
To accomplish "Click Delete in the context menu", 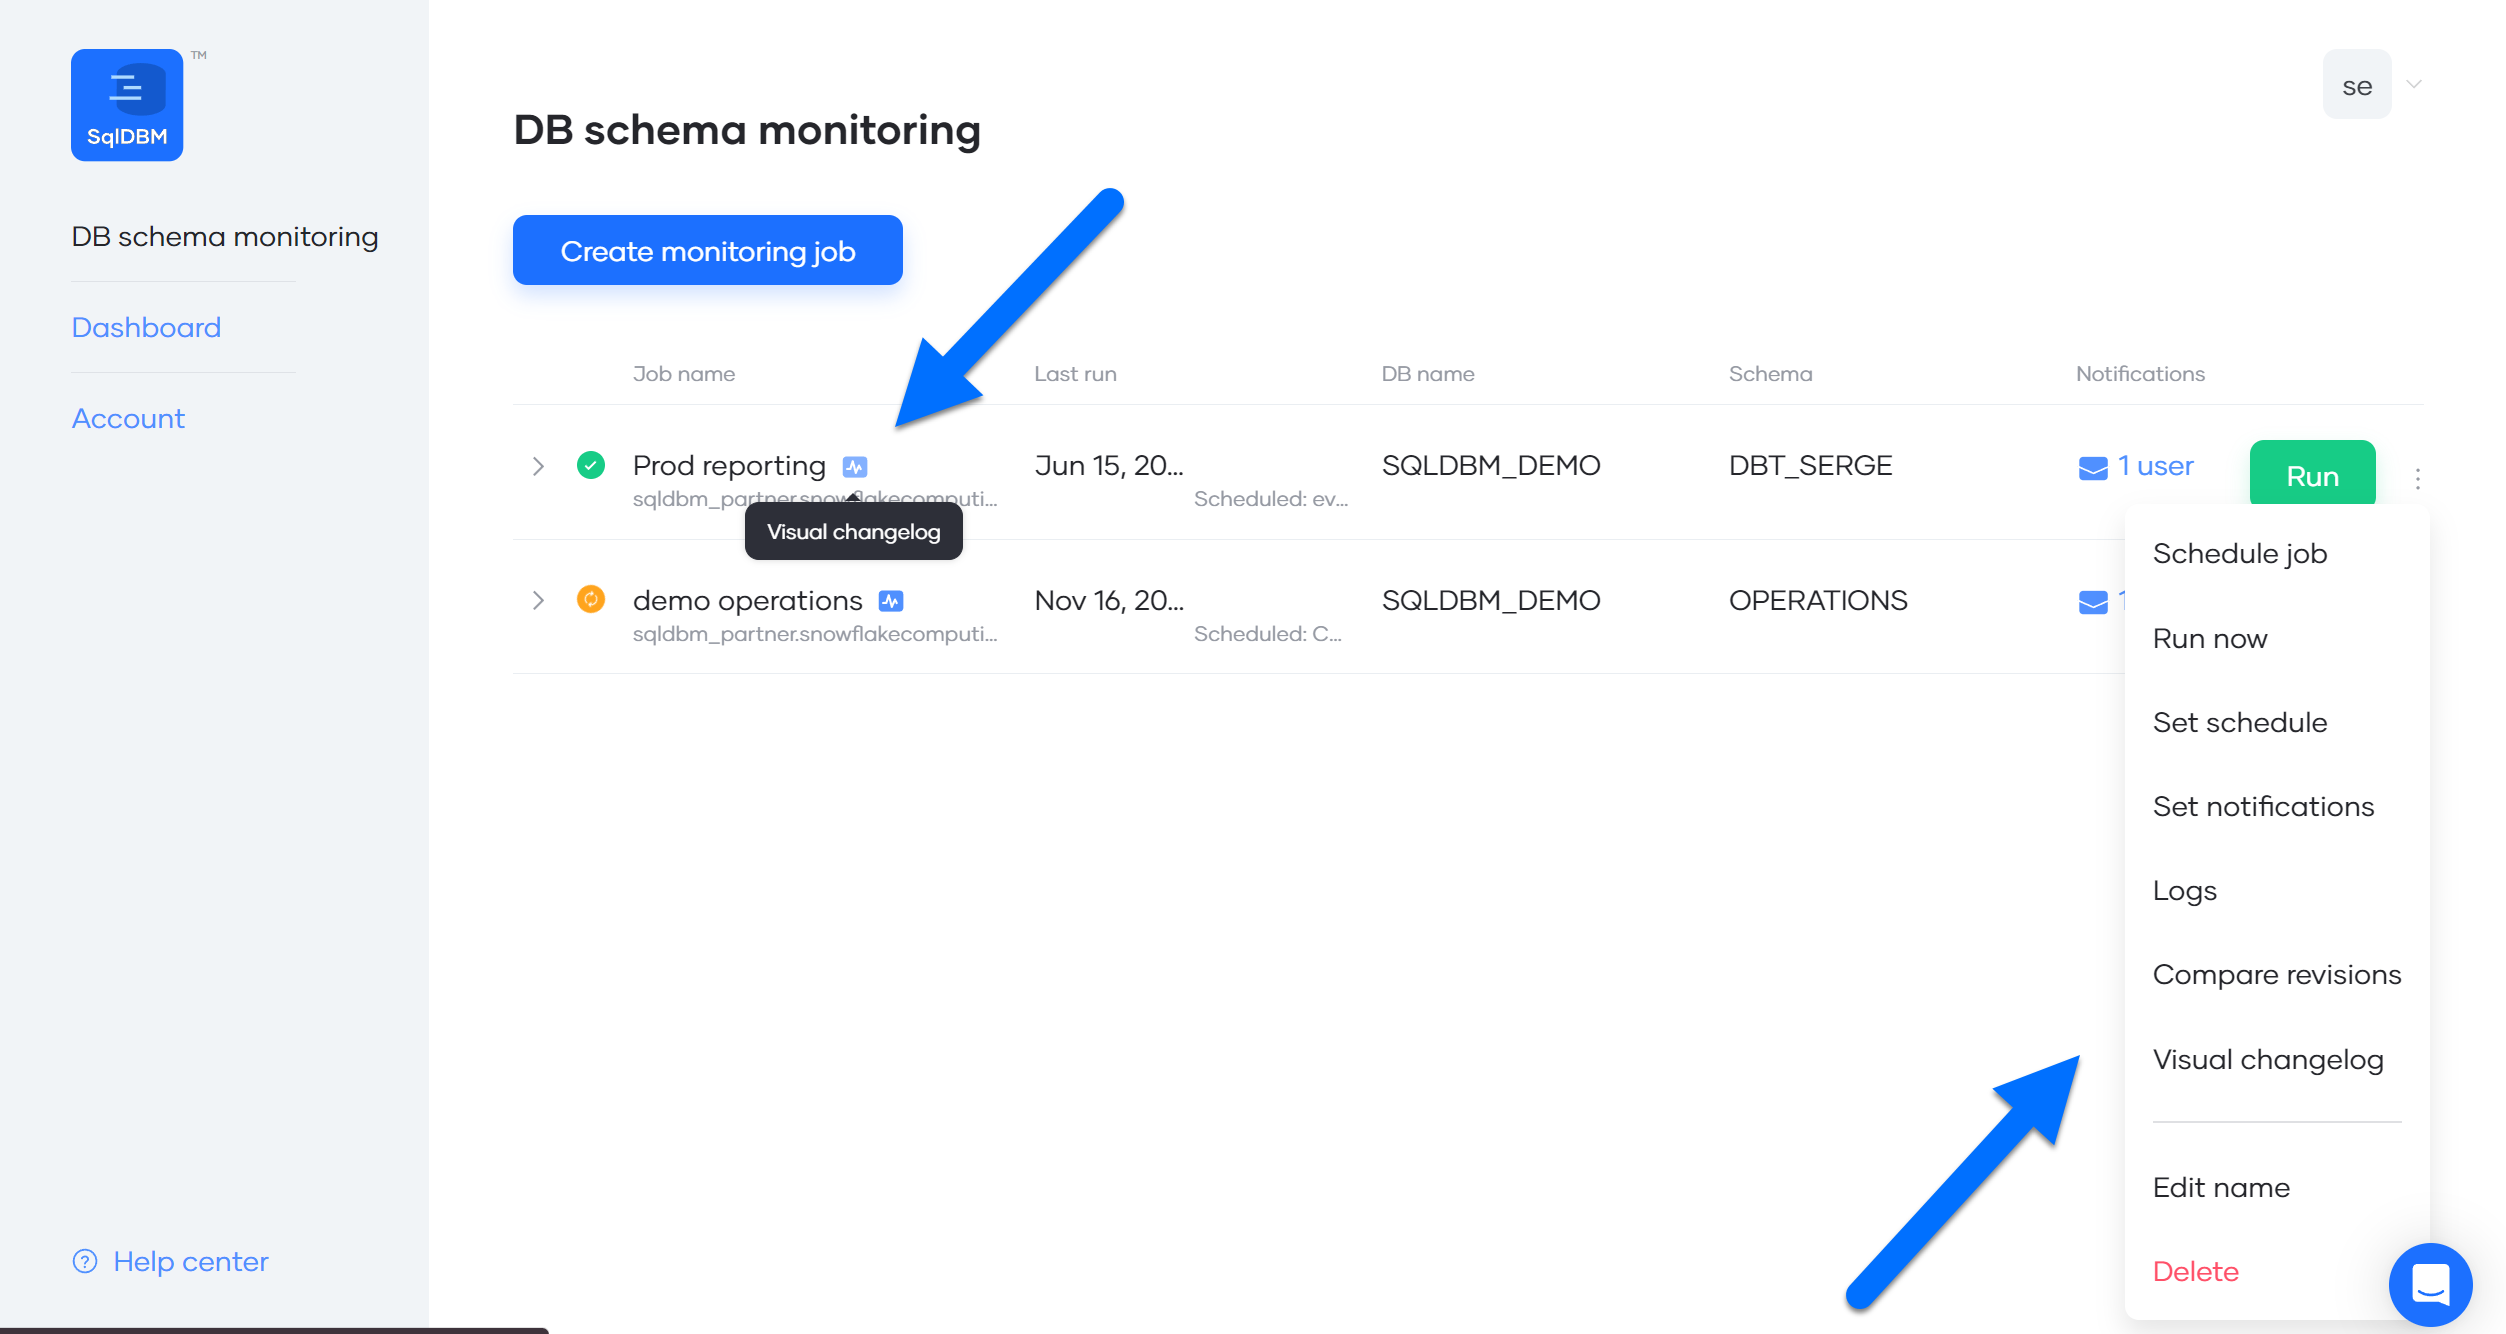I will pos(2195,1270).
